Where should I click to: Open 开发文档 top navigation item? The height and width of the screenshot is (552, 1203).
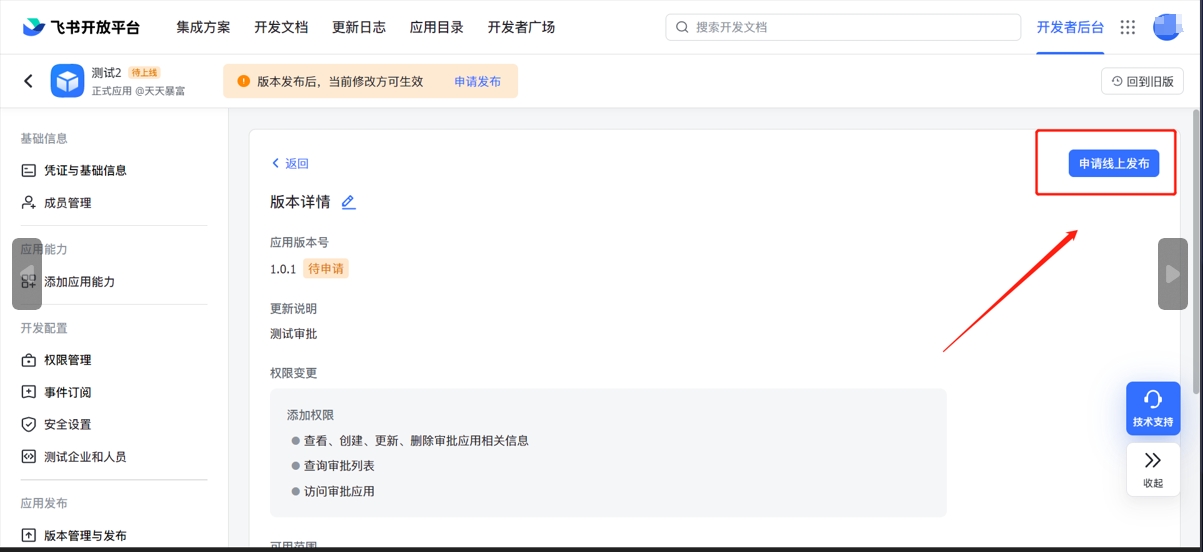(x=281, y=27)
